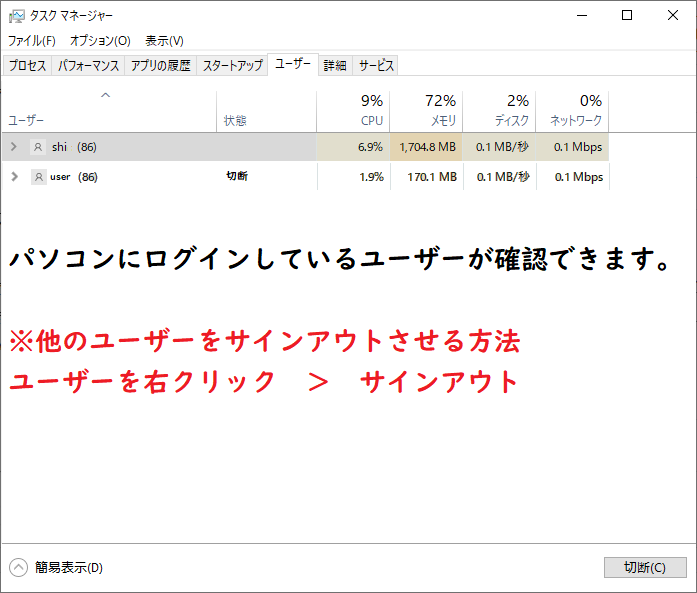Click the 6.9% CPU value
This screenshot has height=593, width=697.
pos(370,147)
